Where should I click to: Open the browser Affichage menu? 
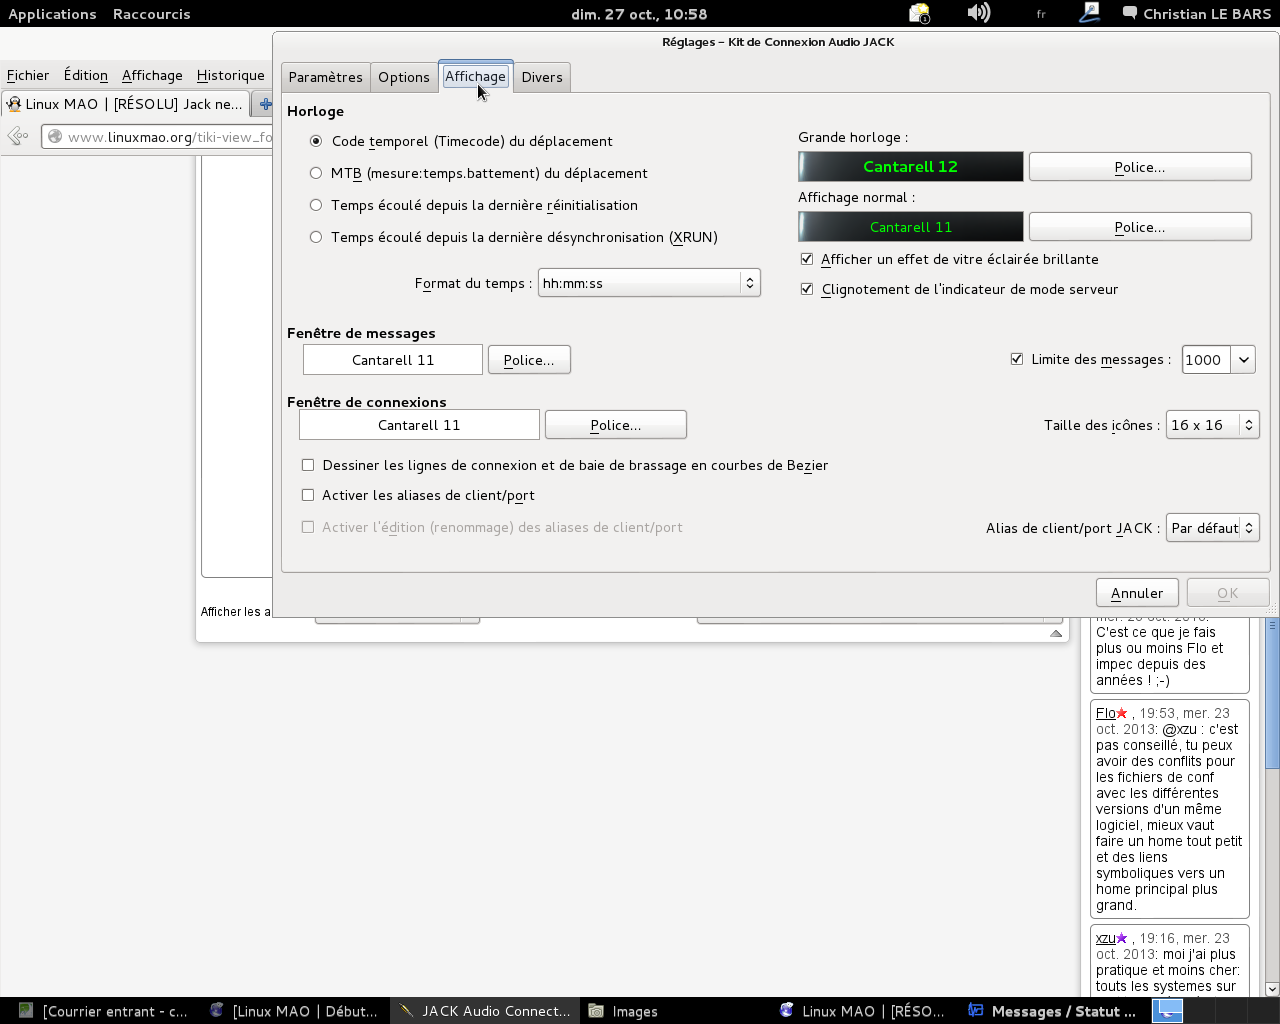pyautogui.click(x=152, y=75)
